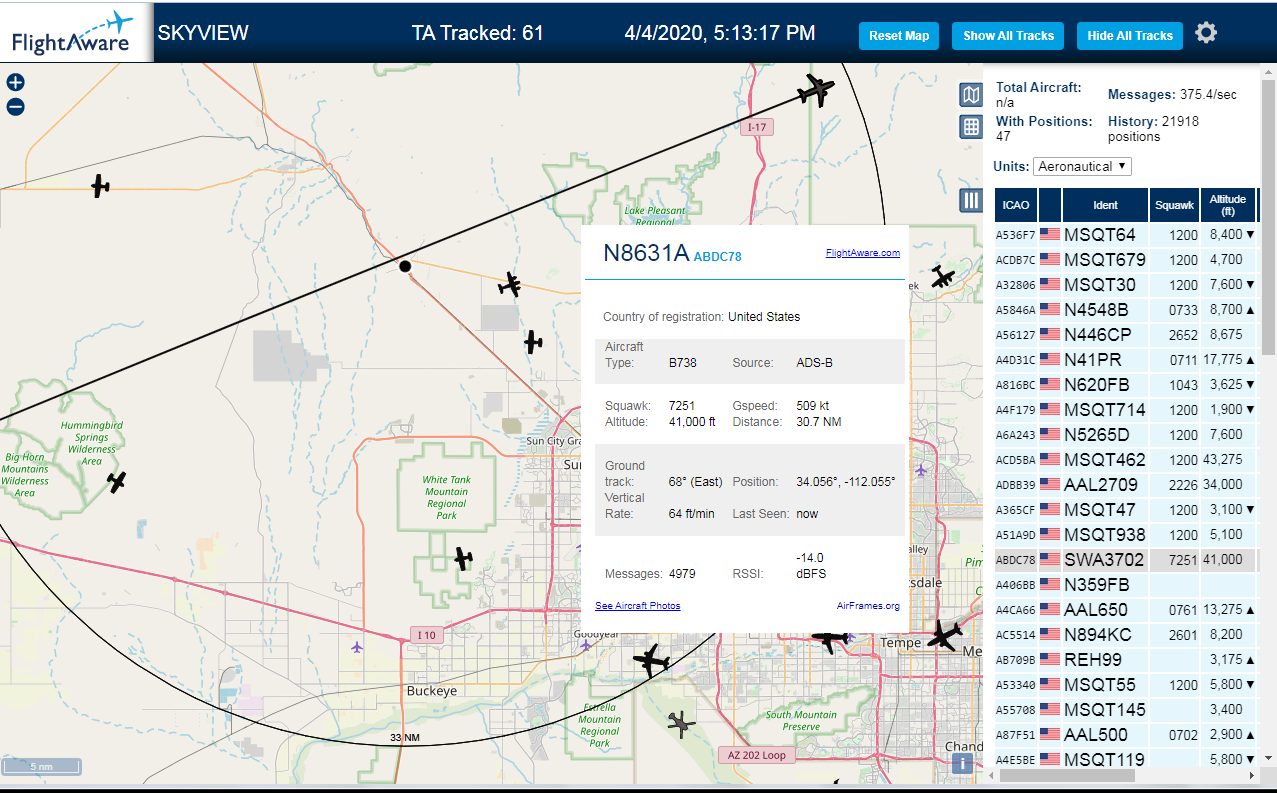This screenshot has height=793, width=1277.
Task: Select the AAL650 row
Action: pyautogui.click(x=1125, y=610)
